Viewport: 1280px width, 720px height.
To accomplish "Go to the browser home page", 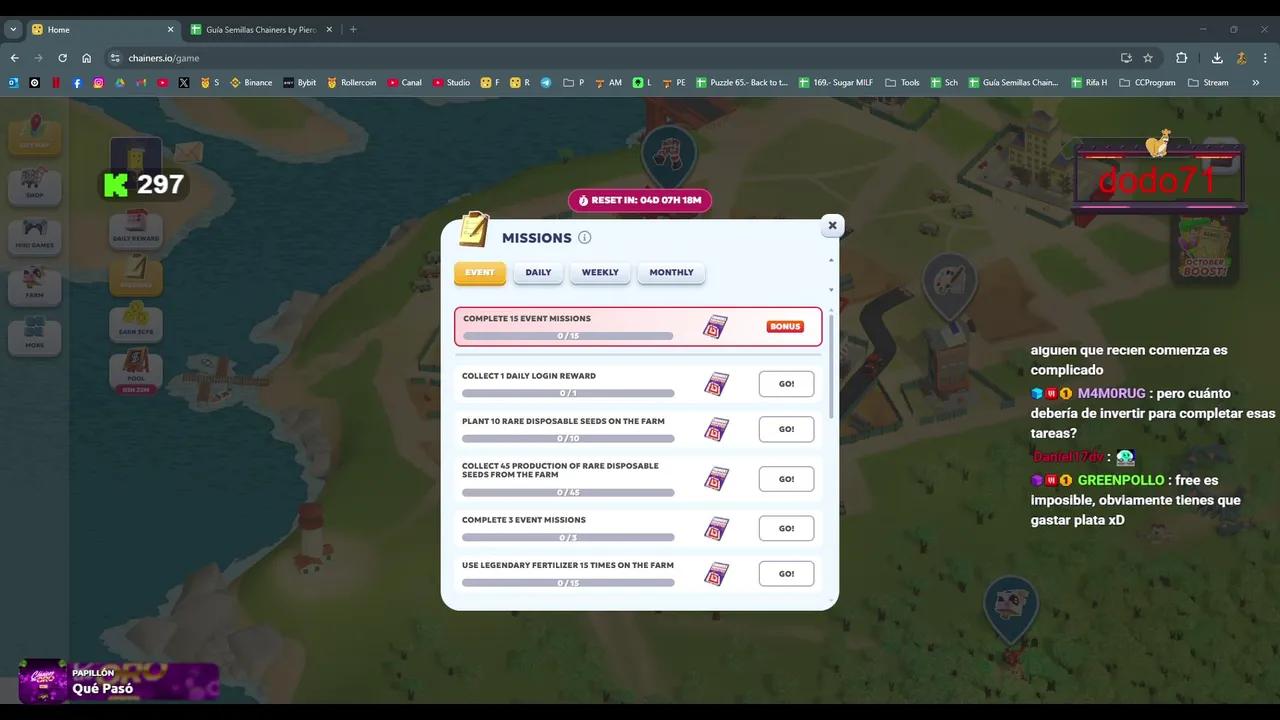I will [x=86, y=58].
